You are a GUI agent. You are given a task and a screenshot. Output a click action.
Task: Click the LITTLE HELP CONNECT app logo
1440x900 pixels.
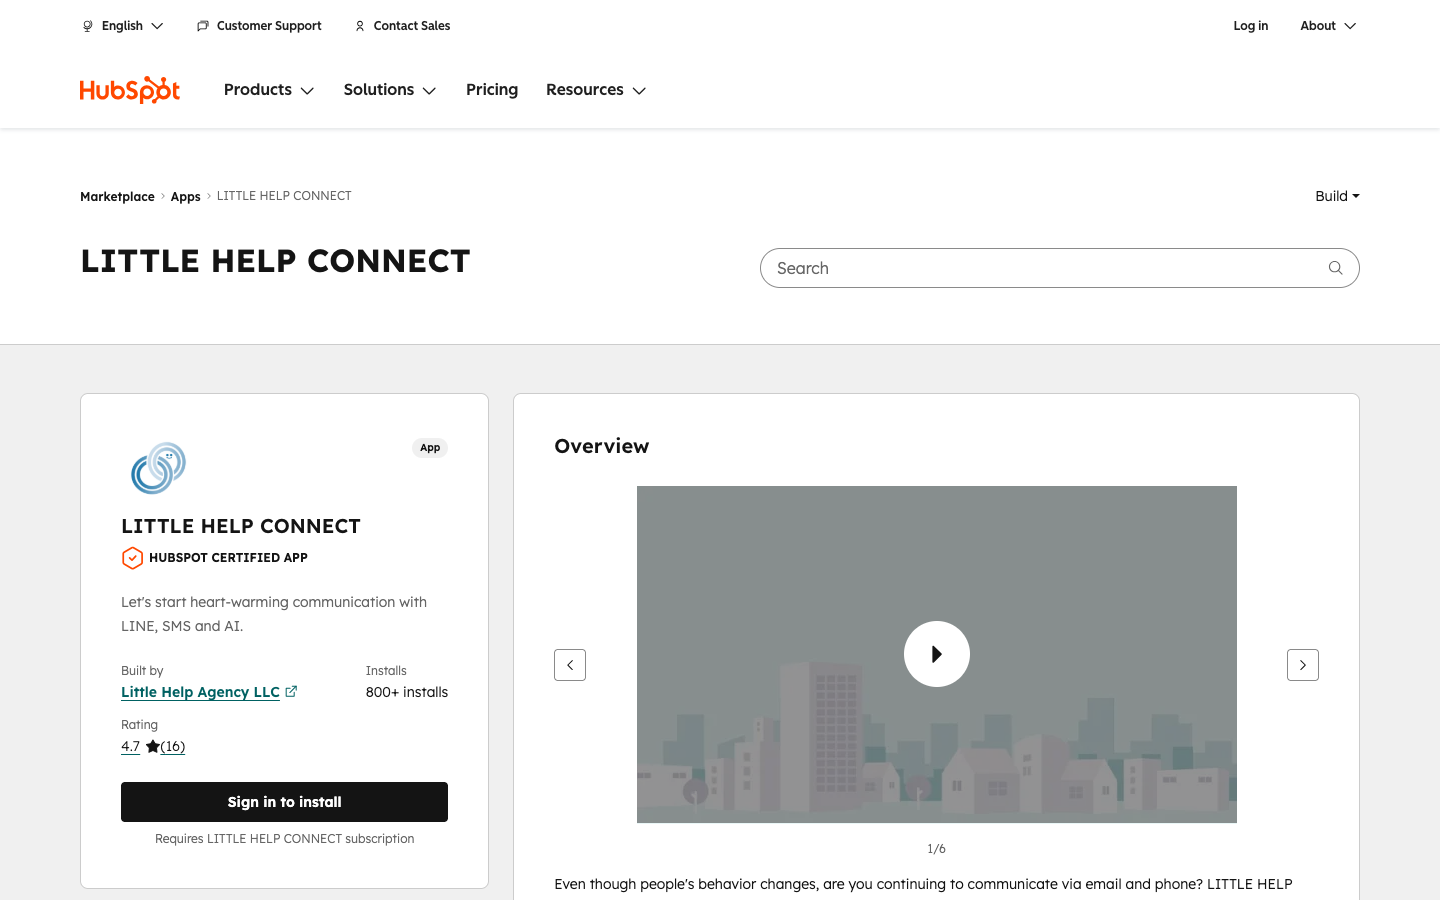158,467
